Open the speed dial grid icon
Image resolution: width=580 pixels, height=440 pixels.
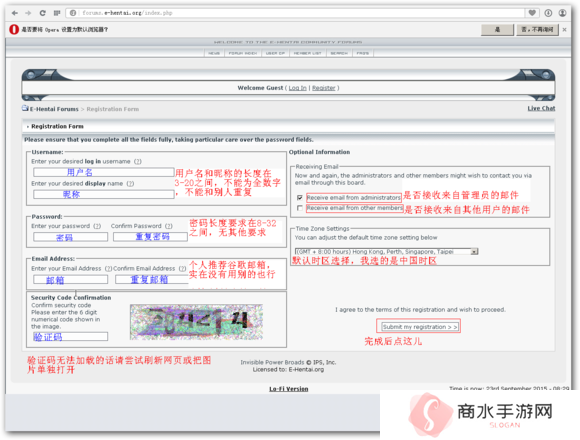pos(57,13)
